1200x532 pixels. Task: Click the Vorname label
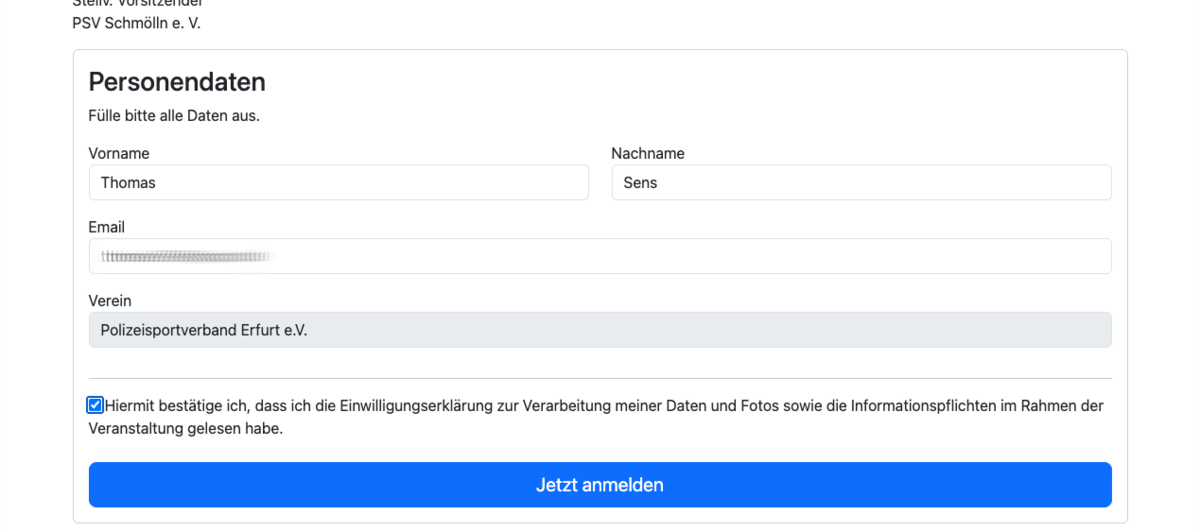(119, 153)
